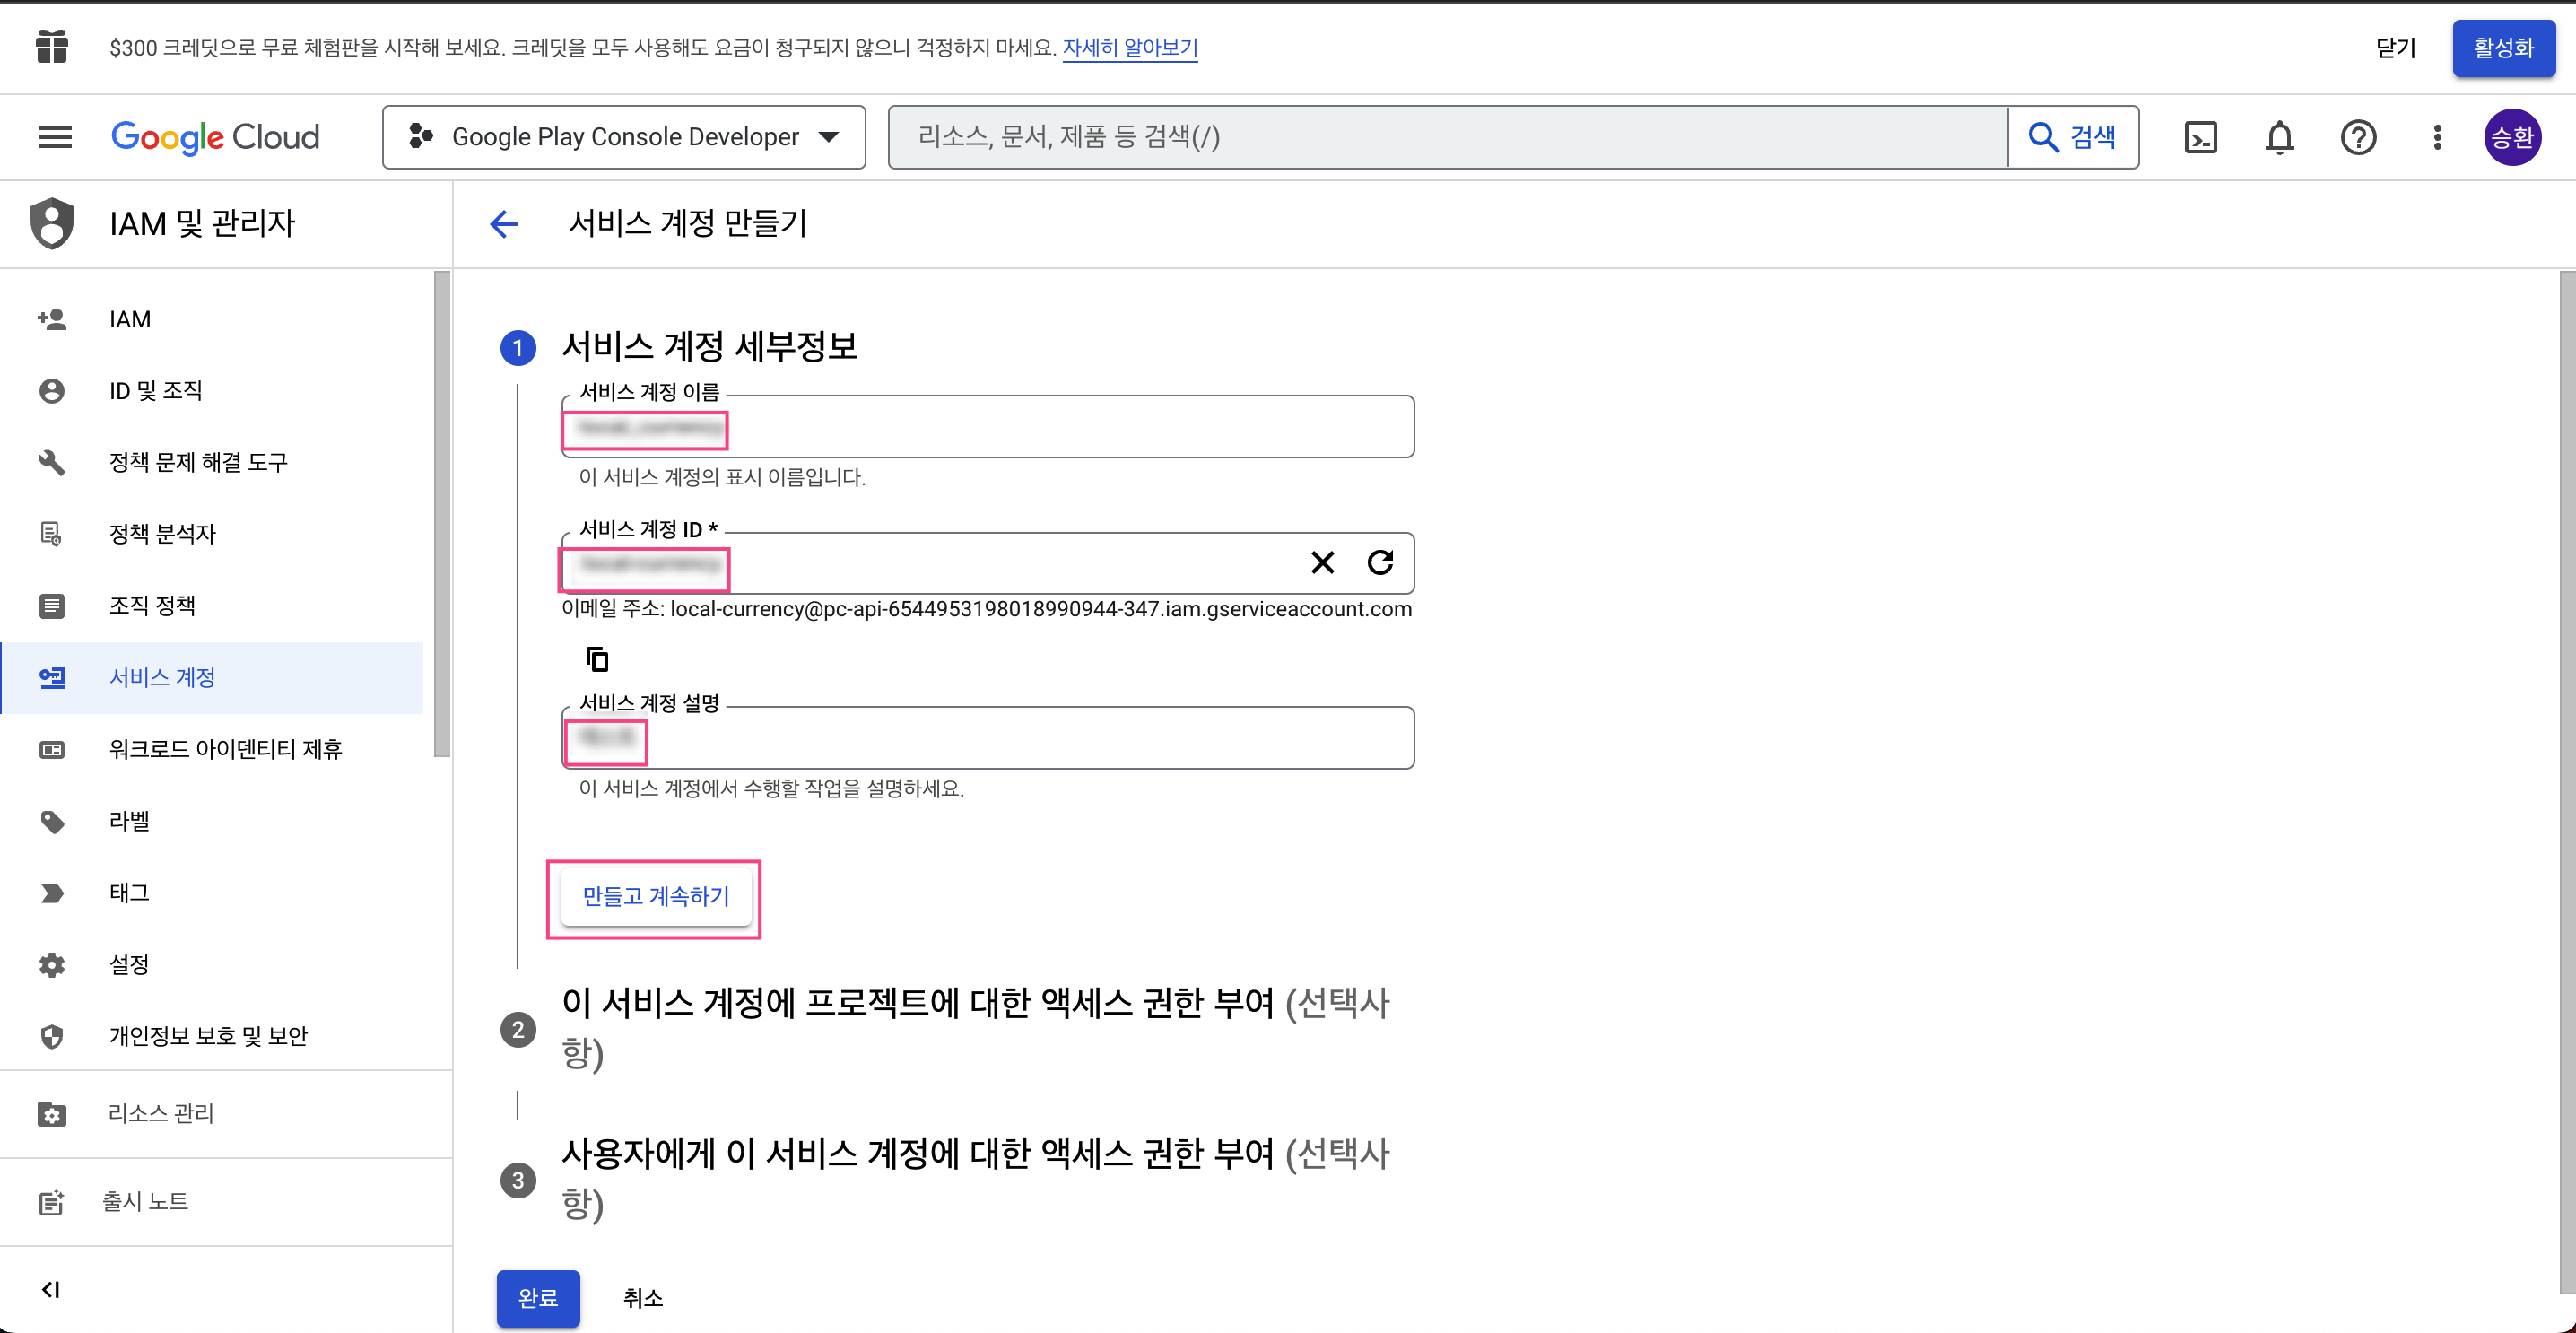2576x1333 pixels.
Task: Collapse the left sidebar panel
Action: point(50,1289)
